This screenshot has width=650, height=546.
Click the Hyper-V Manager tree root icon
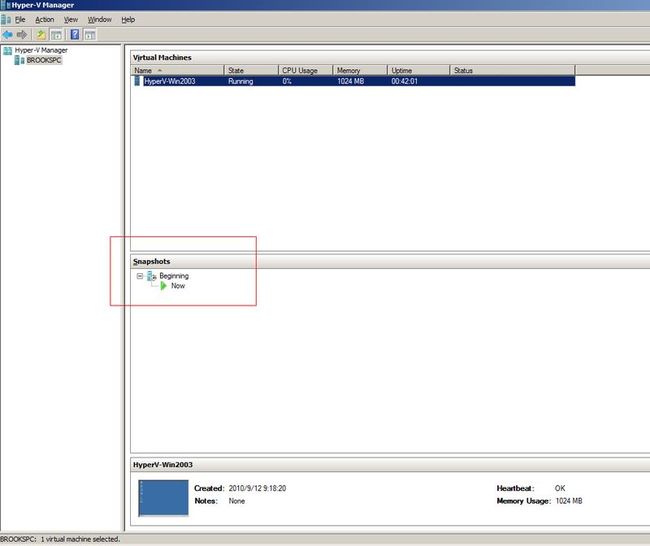7,51
